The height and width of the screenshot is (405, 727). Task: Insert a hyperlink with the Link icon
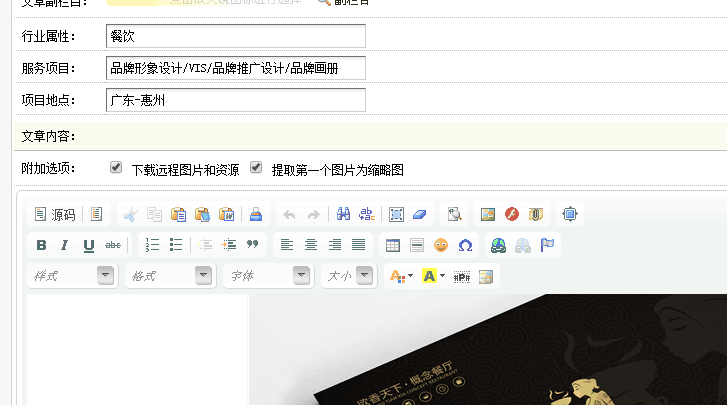tap(498, 245)
